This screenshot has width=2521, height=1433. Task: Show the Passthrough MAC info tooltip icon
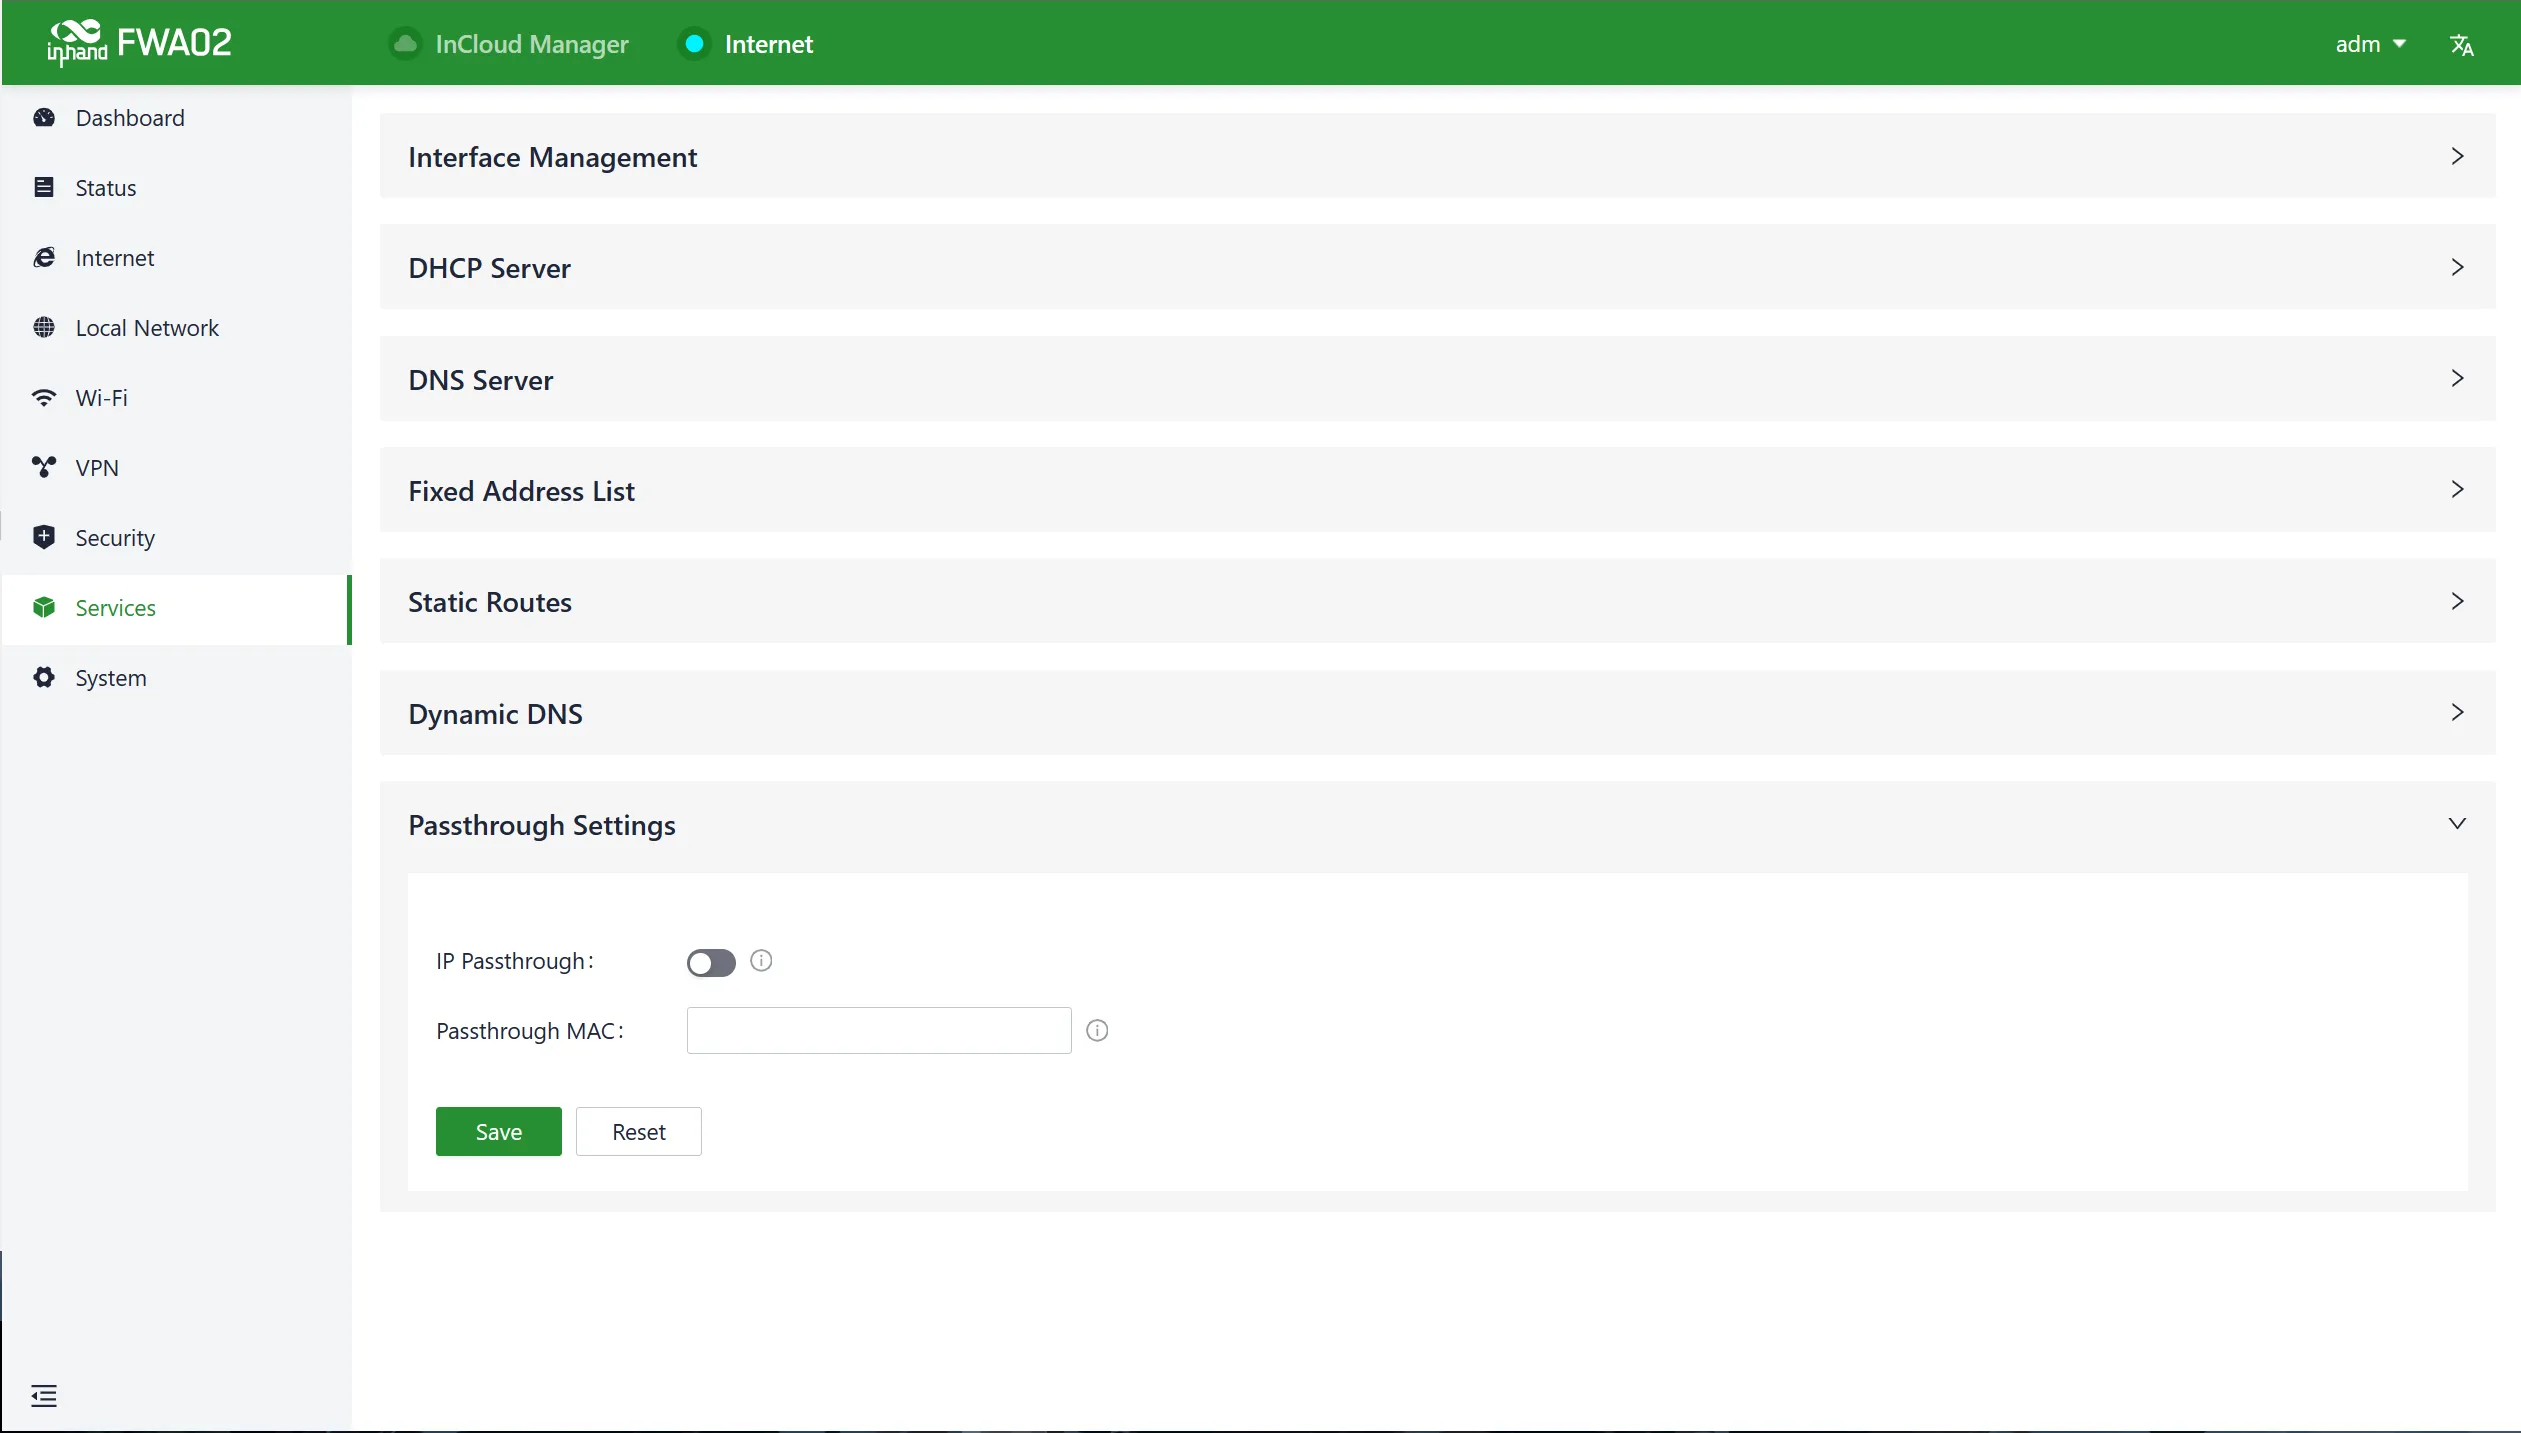pyautogui.click(x=1097, y=1031)
